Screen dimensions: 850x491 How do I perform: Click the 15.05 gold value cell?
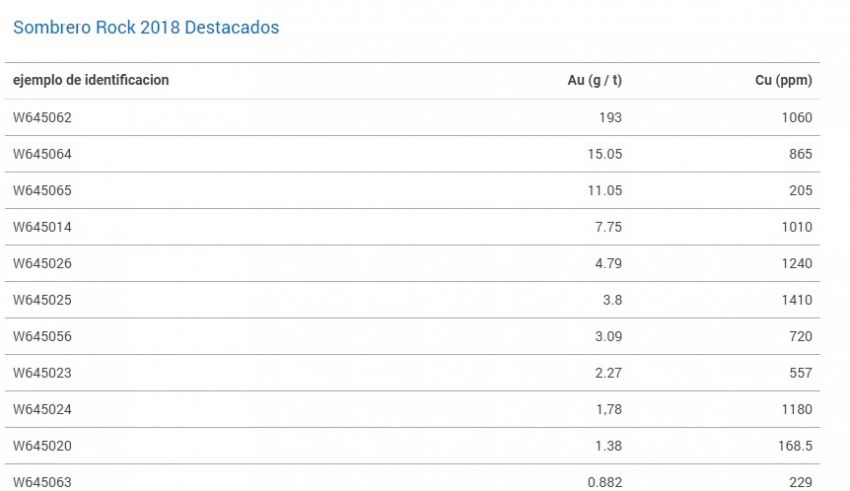click(605, 154)
